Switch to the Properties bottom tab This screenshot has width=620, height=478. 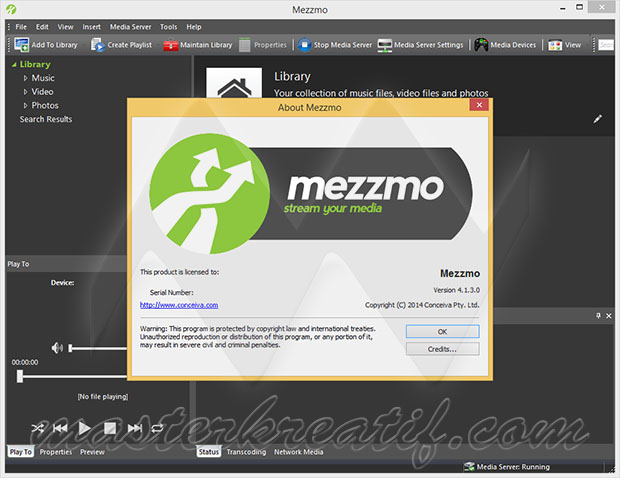tap(56, 452)
